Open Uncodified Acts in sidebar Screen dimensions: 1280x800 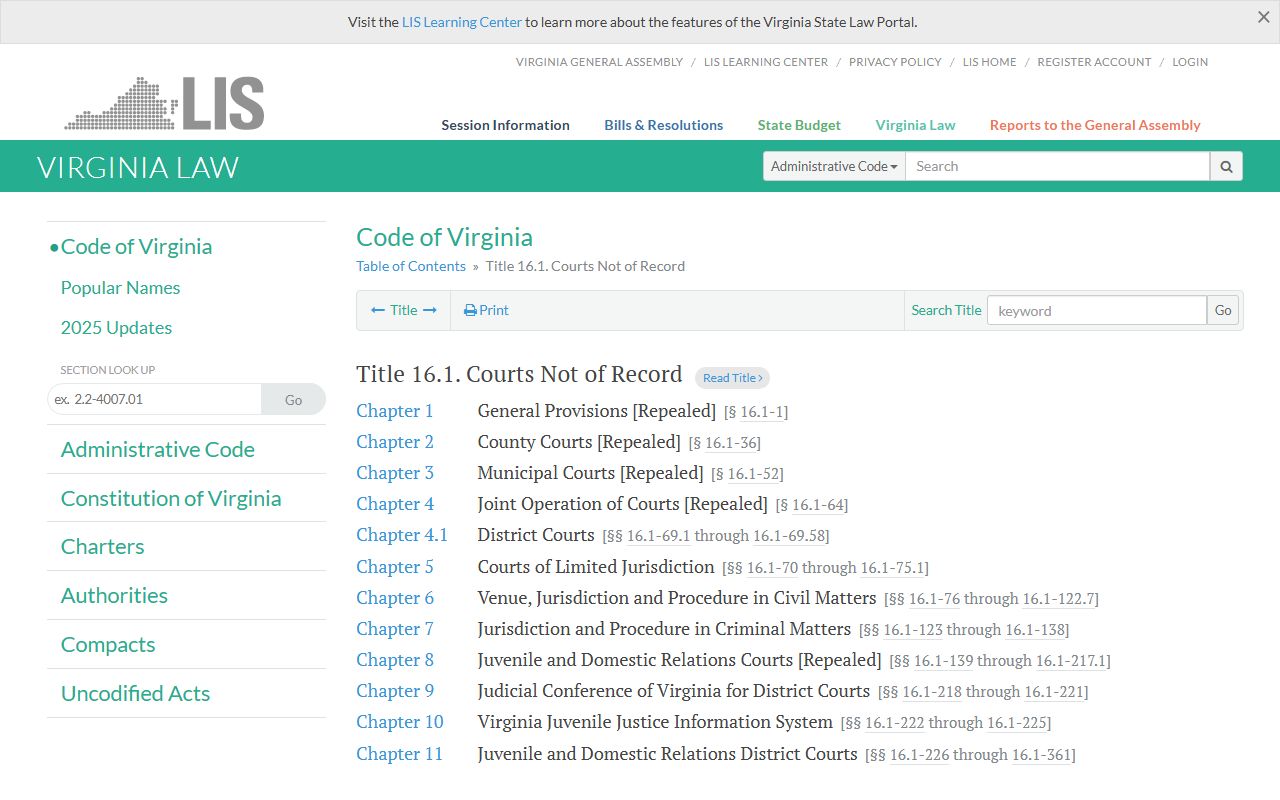coord(135,694)
